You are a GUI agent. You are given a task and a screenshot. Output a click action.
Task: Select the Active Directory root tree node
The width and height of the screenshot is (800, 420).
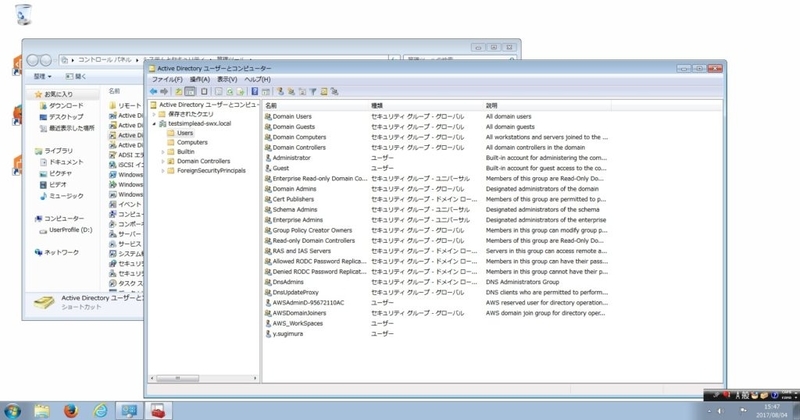coord(205,105)
